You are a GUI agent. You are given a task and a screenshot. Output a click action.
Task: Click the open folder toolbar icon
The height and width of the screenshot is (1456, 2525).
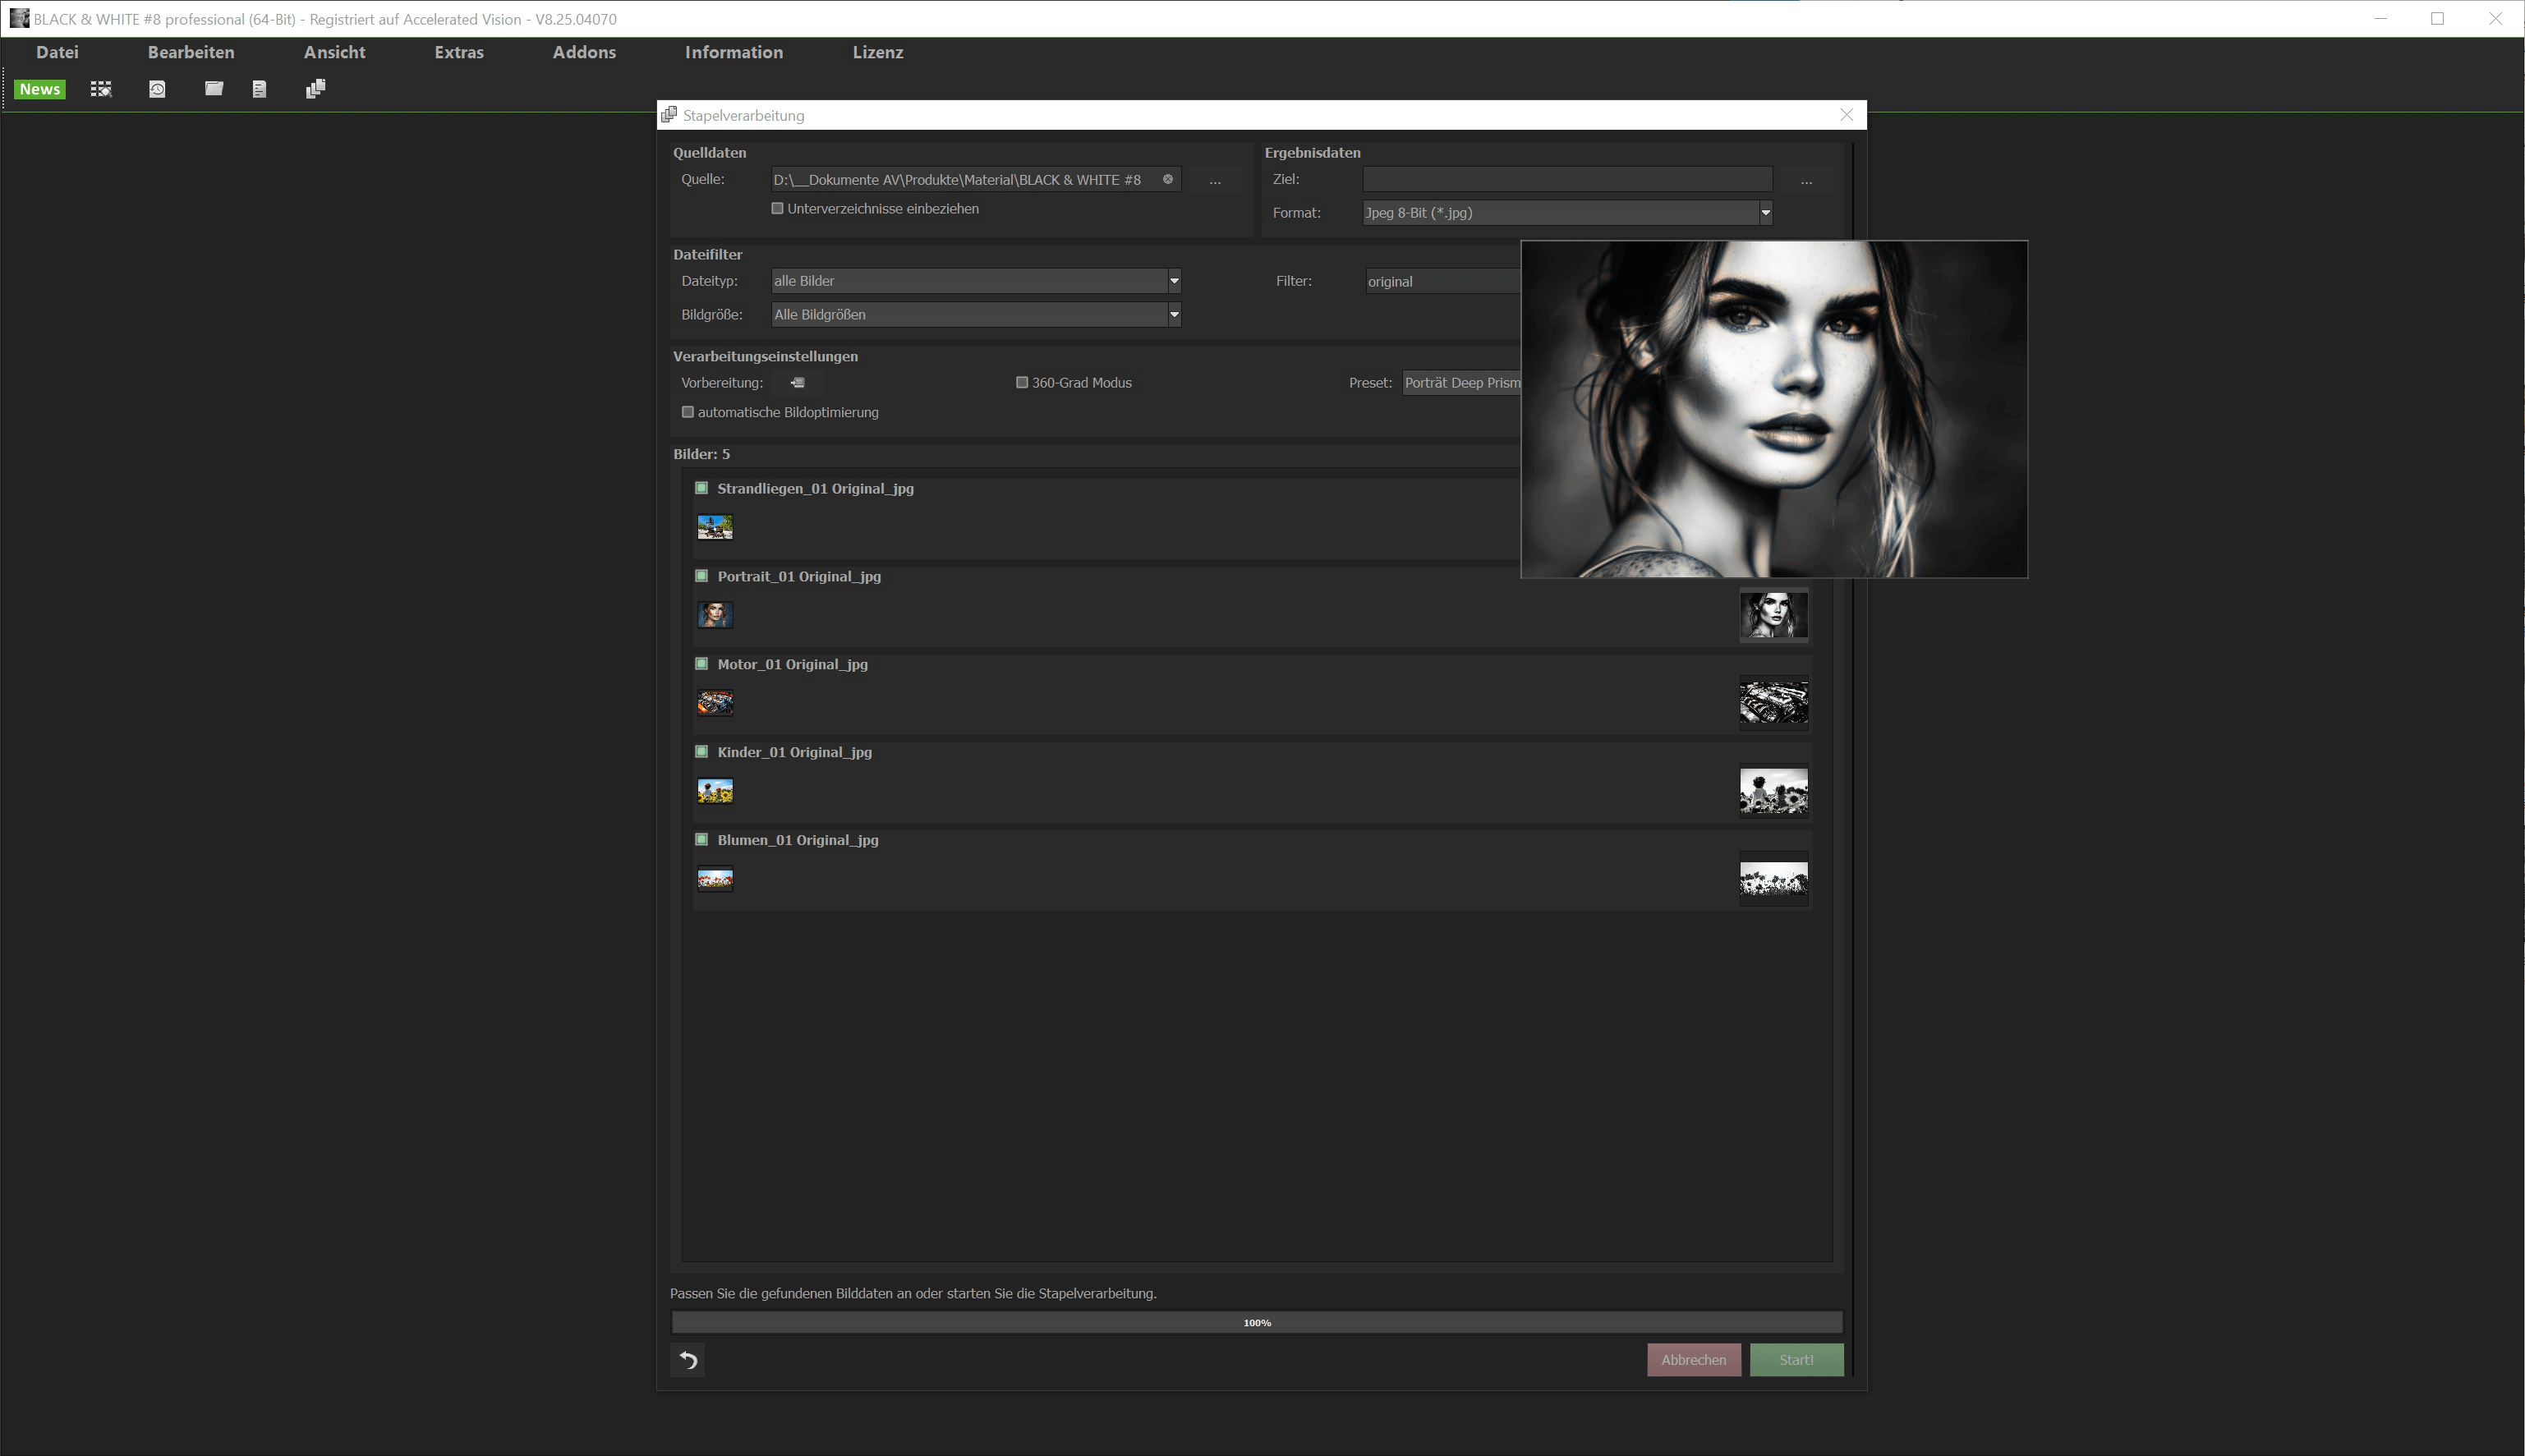(x=213, y=89)
